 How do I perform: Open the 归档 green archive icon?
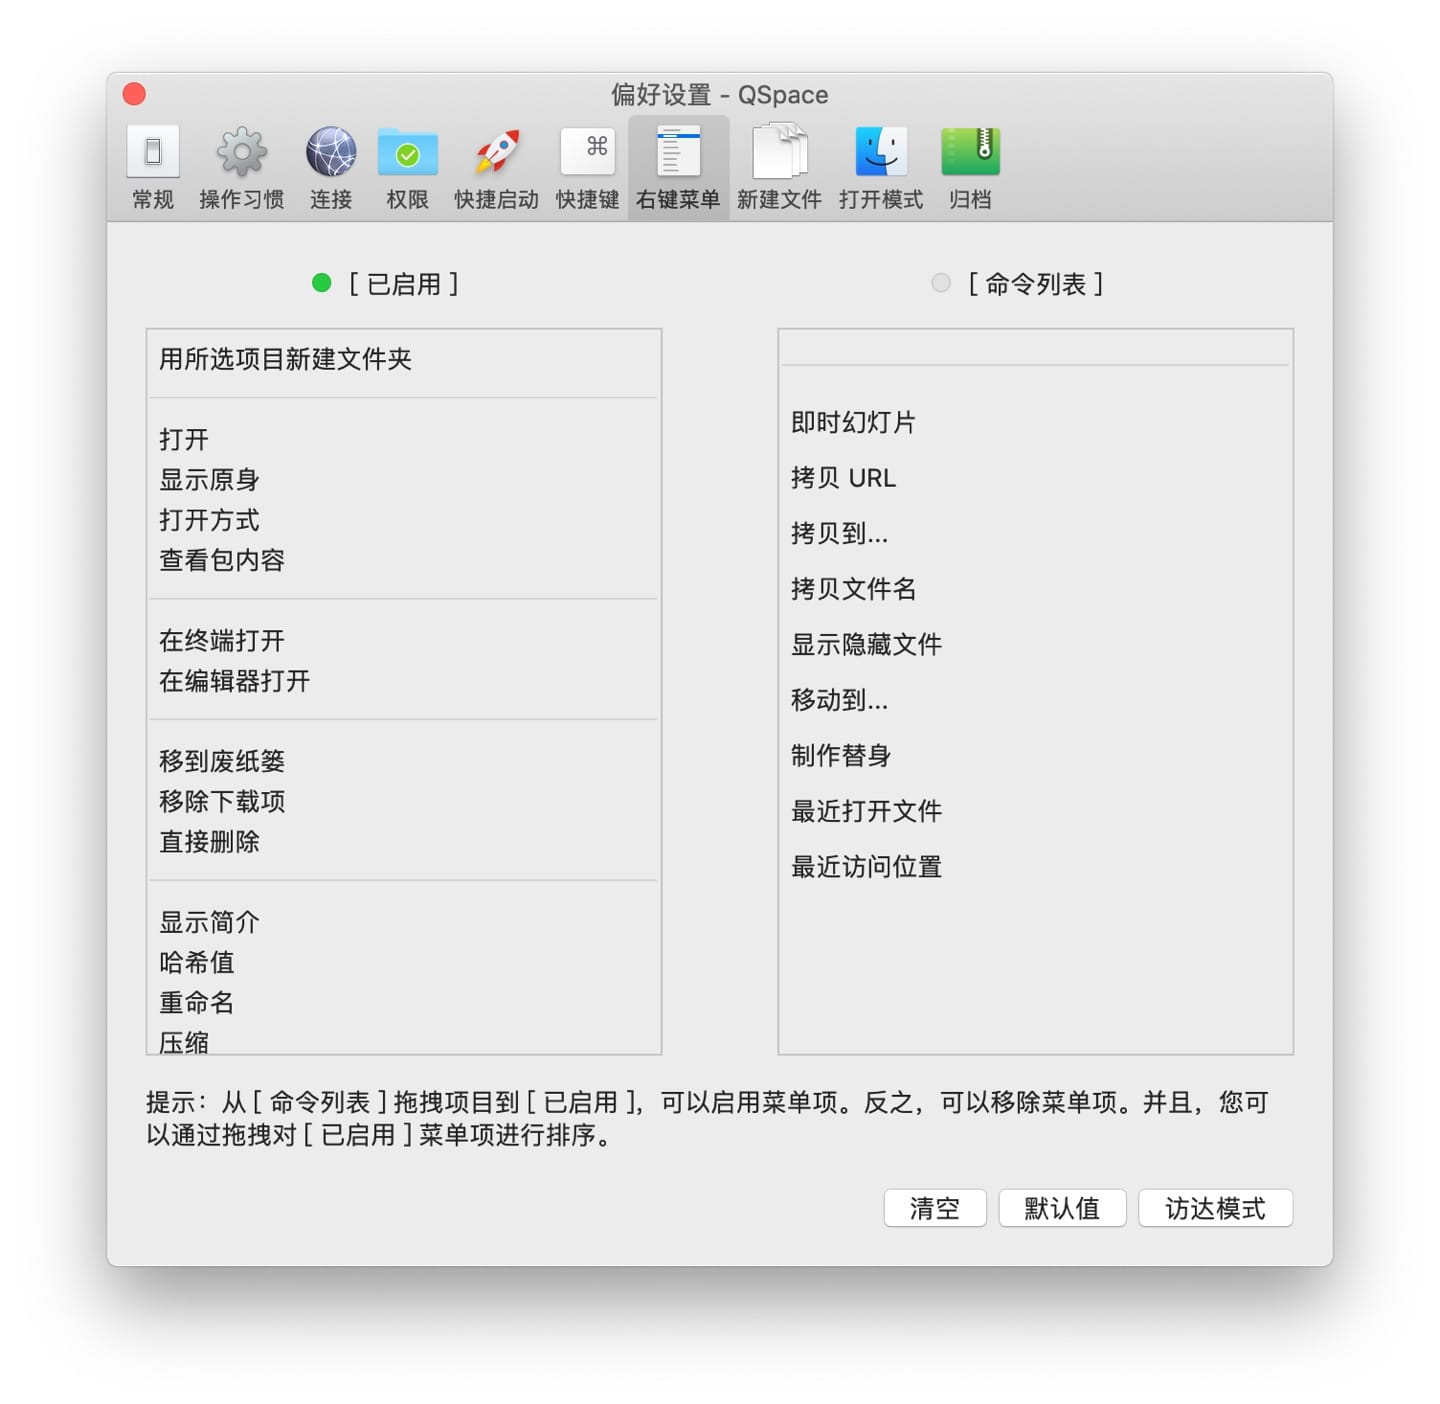(969, 152)
